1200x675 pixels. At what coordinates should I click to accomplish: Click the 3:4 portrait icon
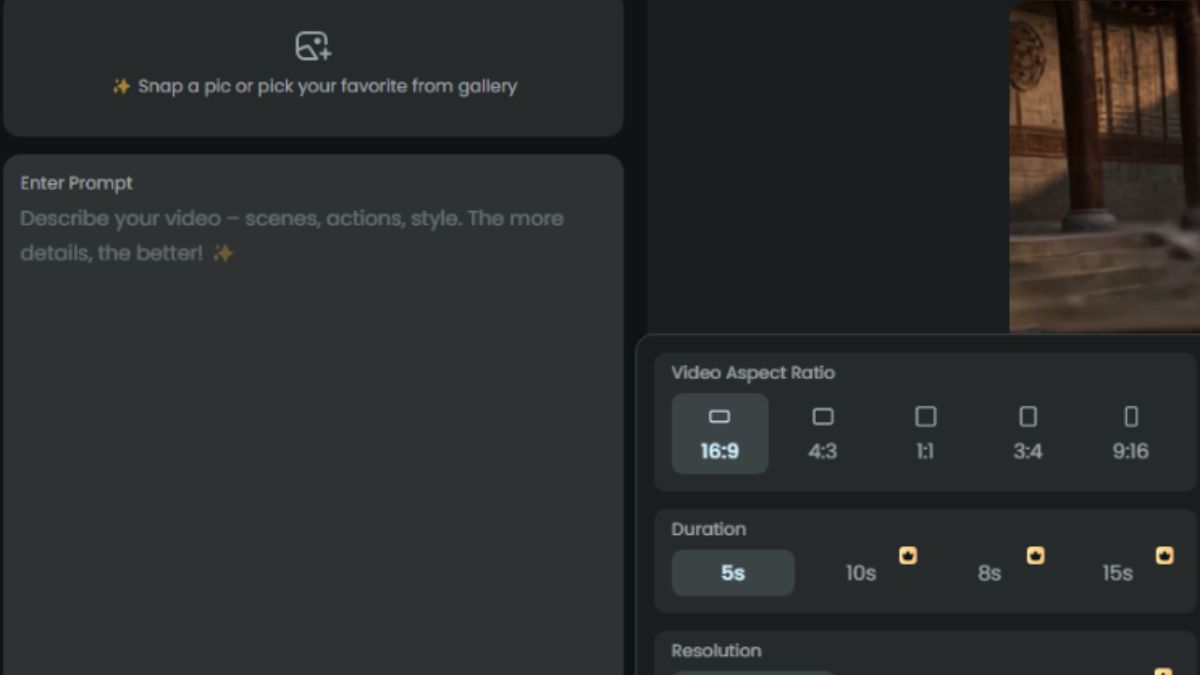coord(1028,416)
